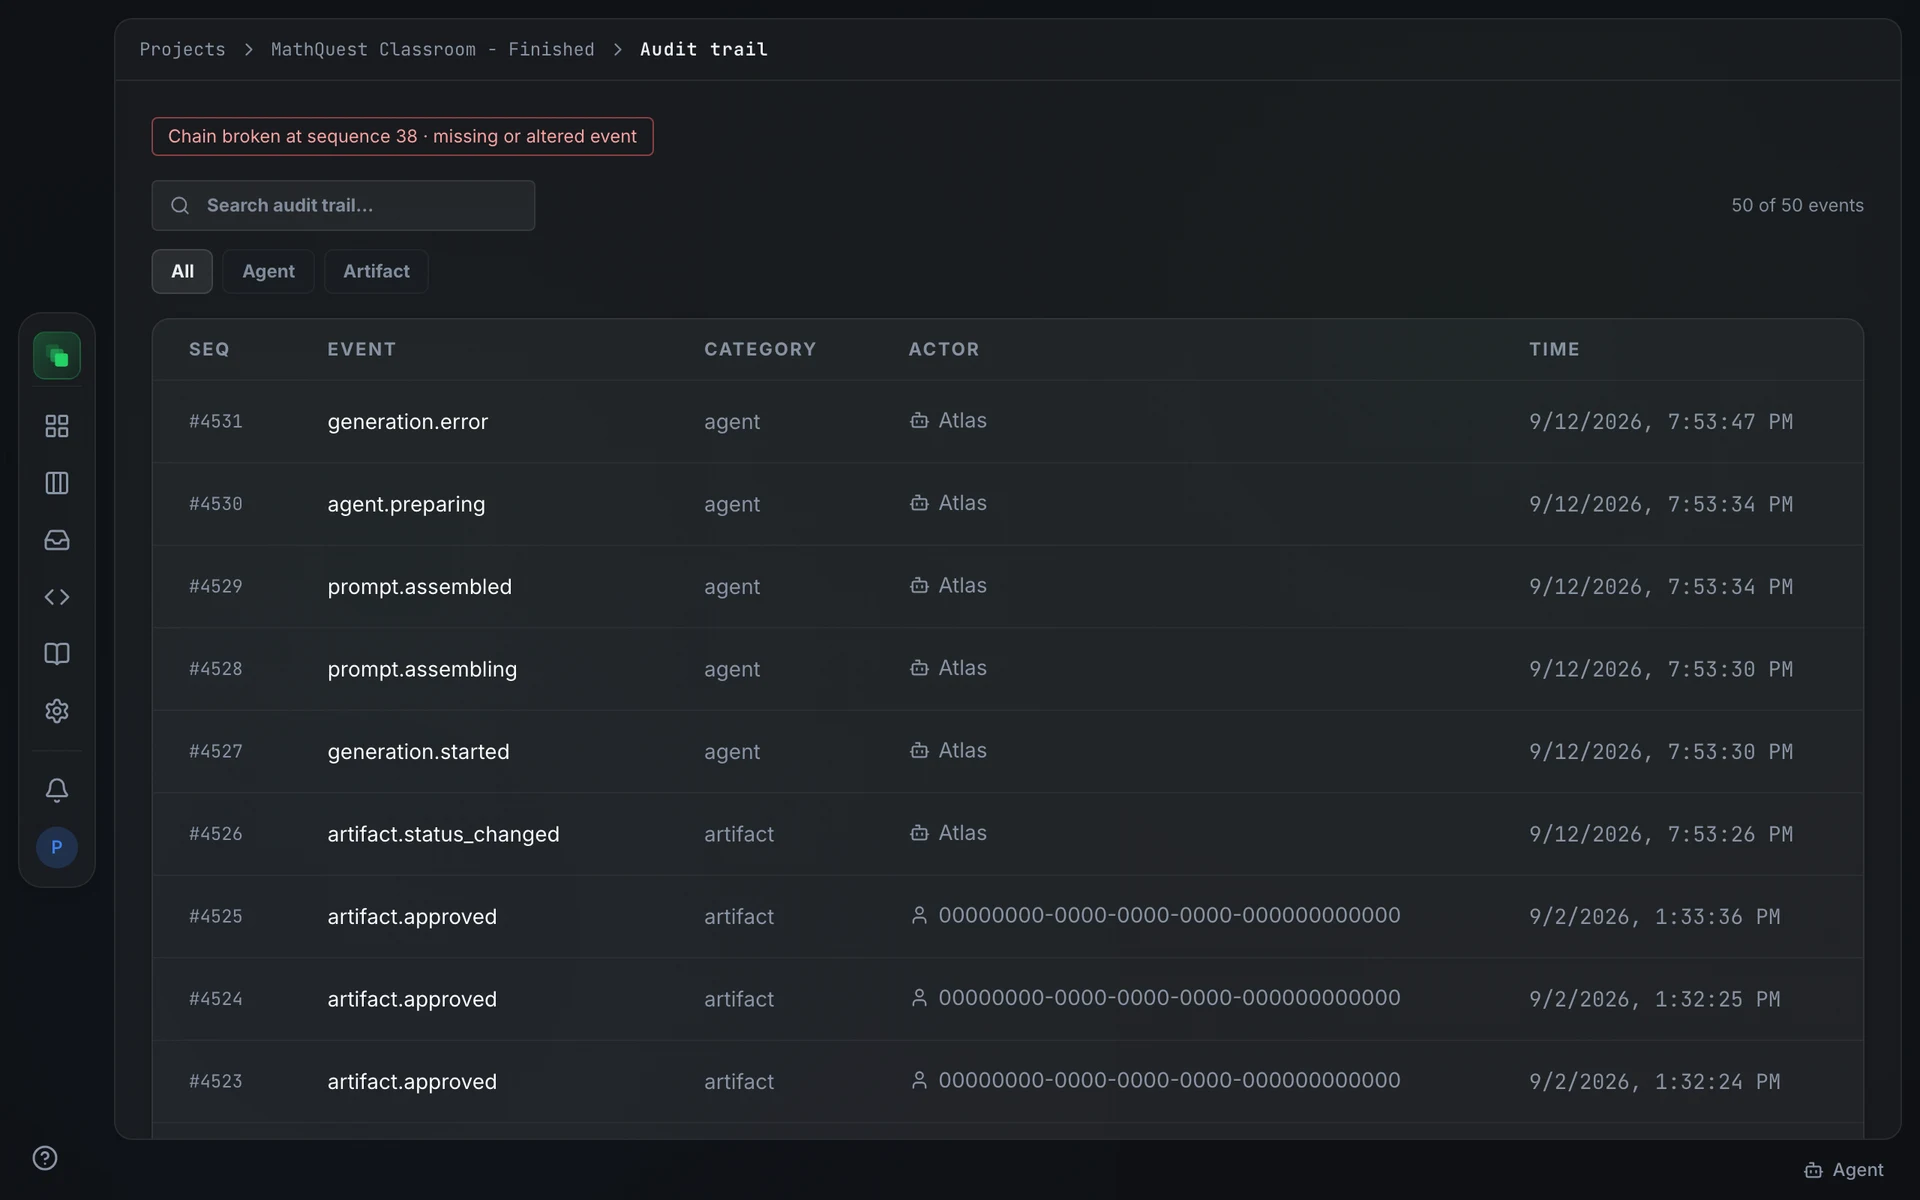Open the P user avatar

[x=57, y=847]
